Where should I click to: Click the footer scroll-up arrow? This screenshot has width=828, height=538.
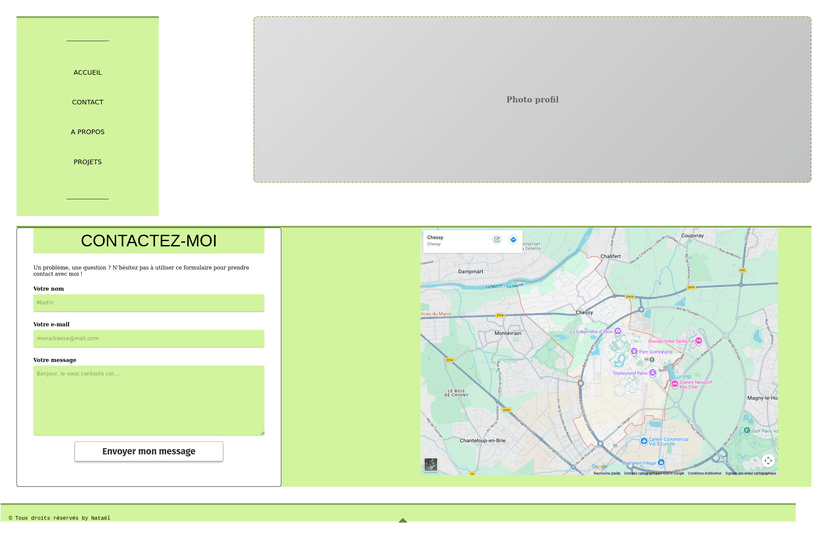tap(403, 521)
